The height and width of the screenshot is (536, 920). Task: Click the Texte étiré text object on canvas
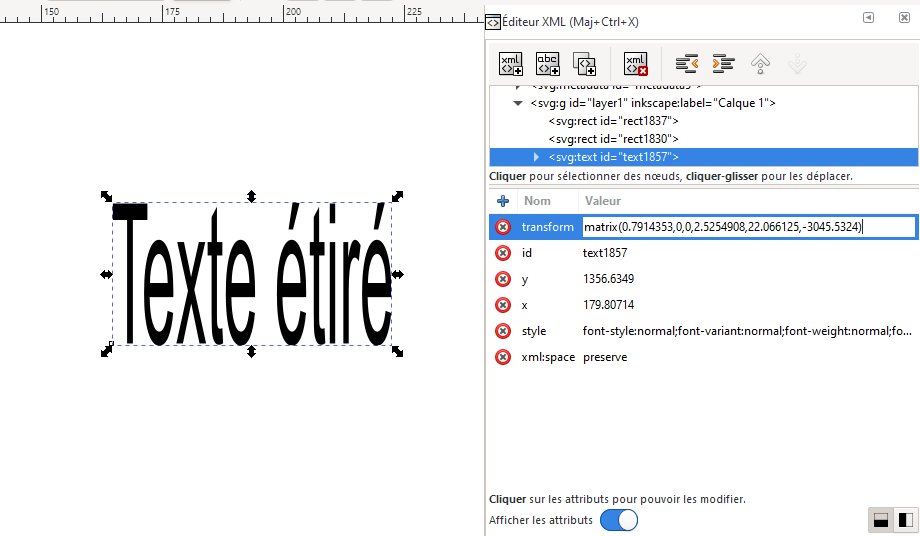click(252, 274)
